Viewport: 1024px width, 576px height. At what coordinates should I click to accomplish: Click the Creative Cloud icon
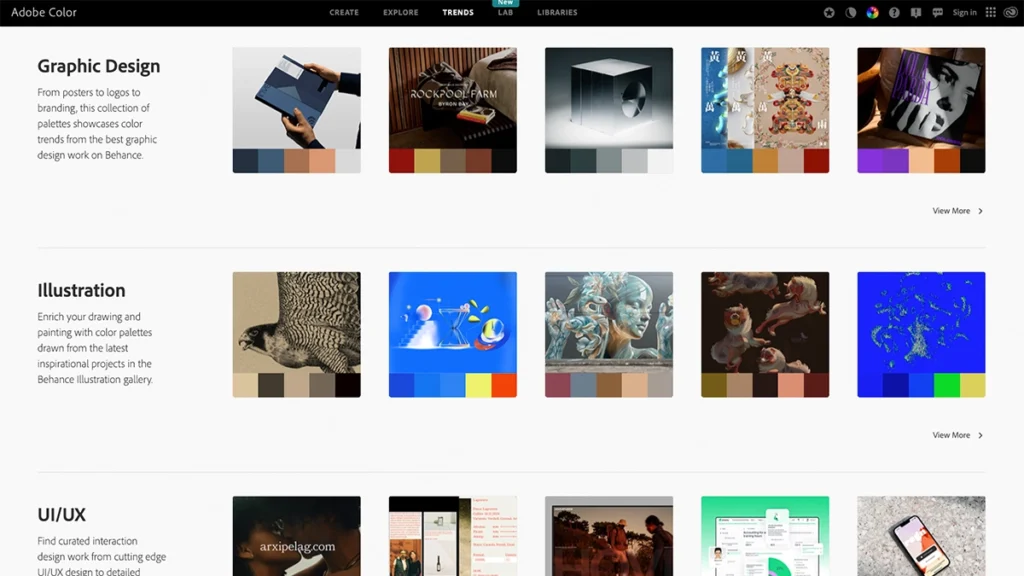pos(1010,12)
